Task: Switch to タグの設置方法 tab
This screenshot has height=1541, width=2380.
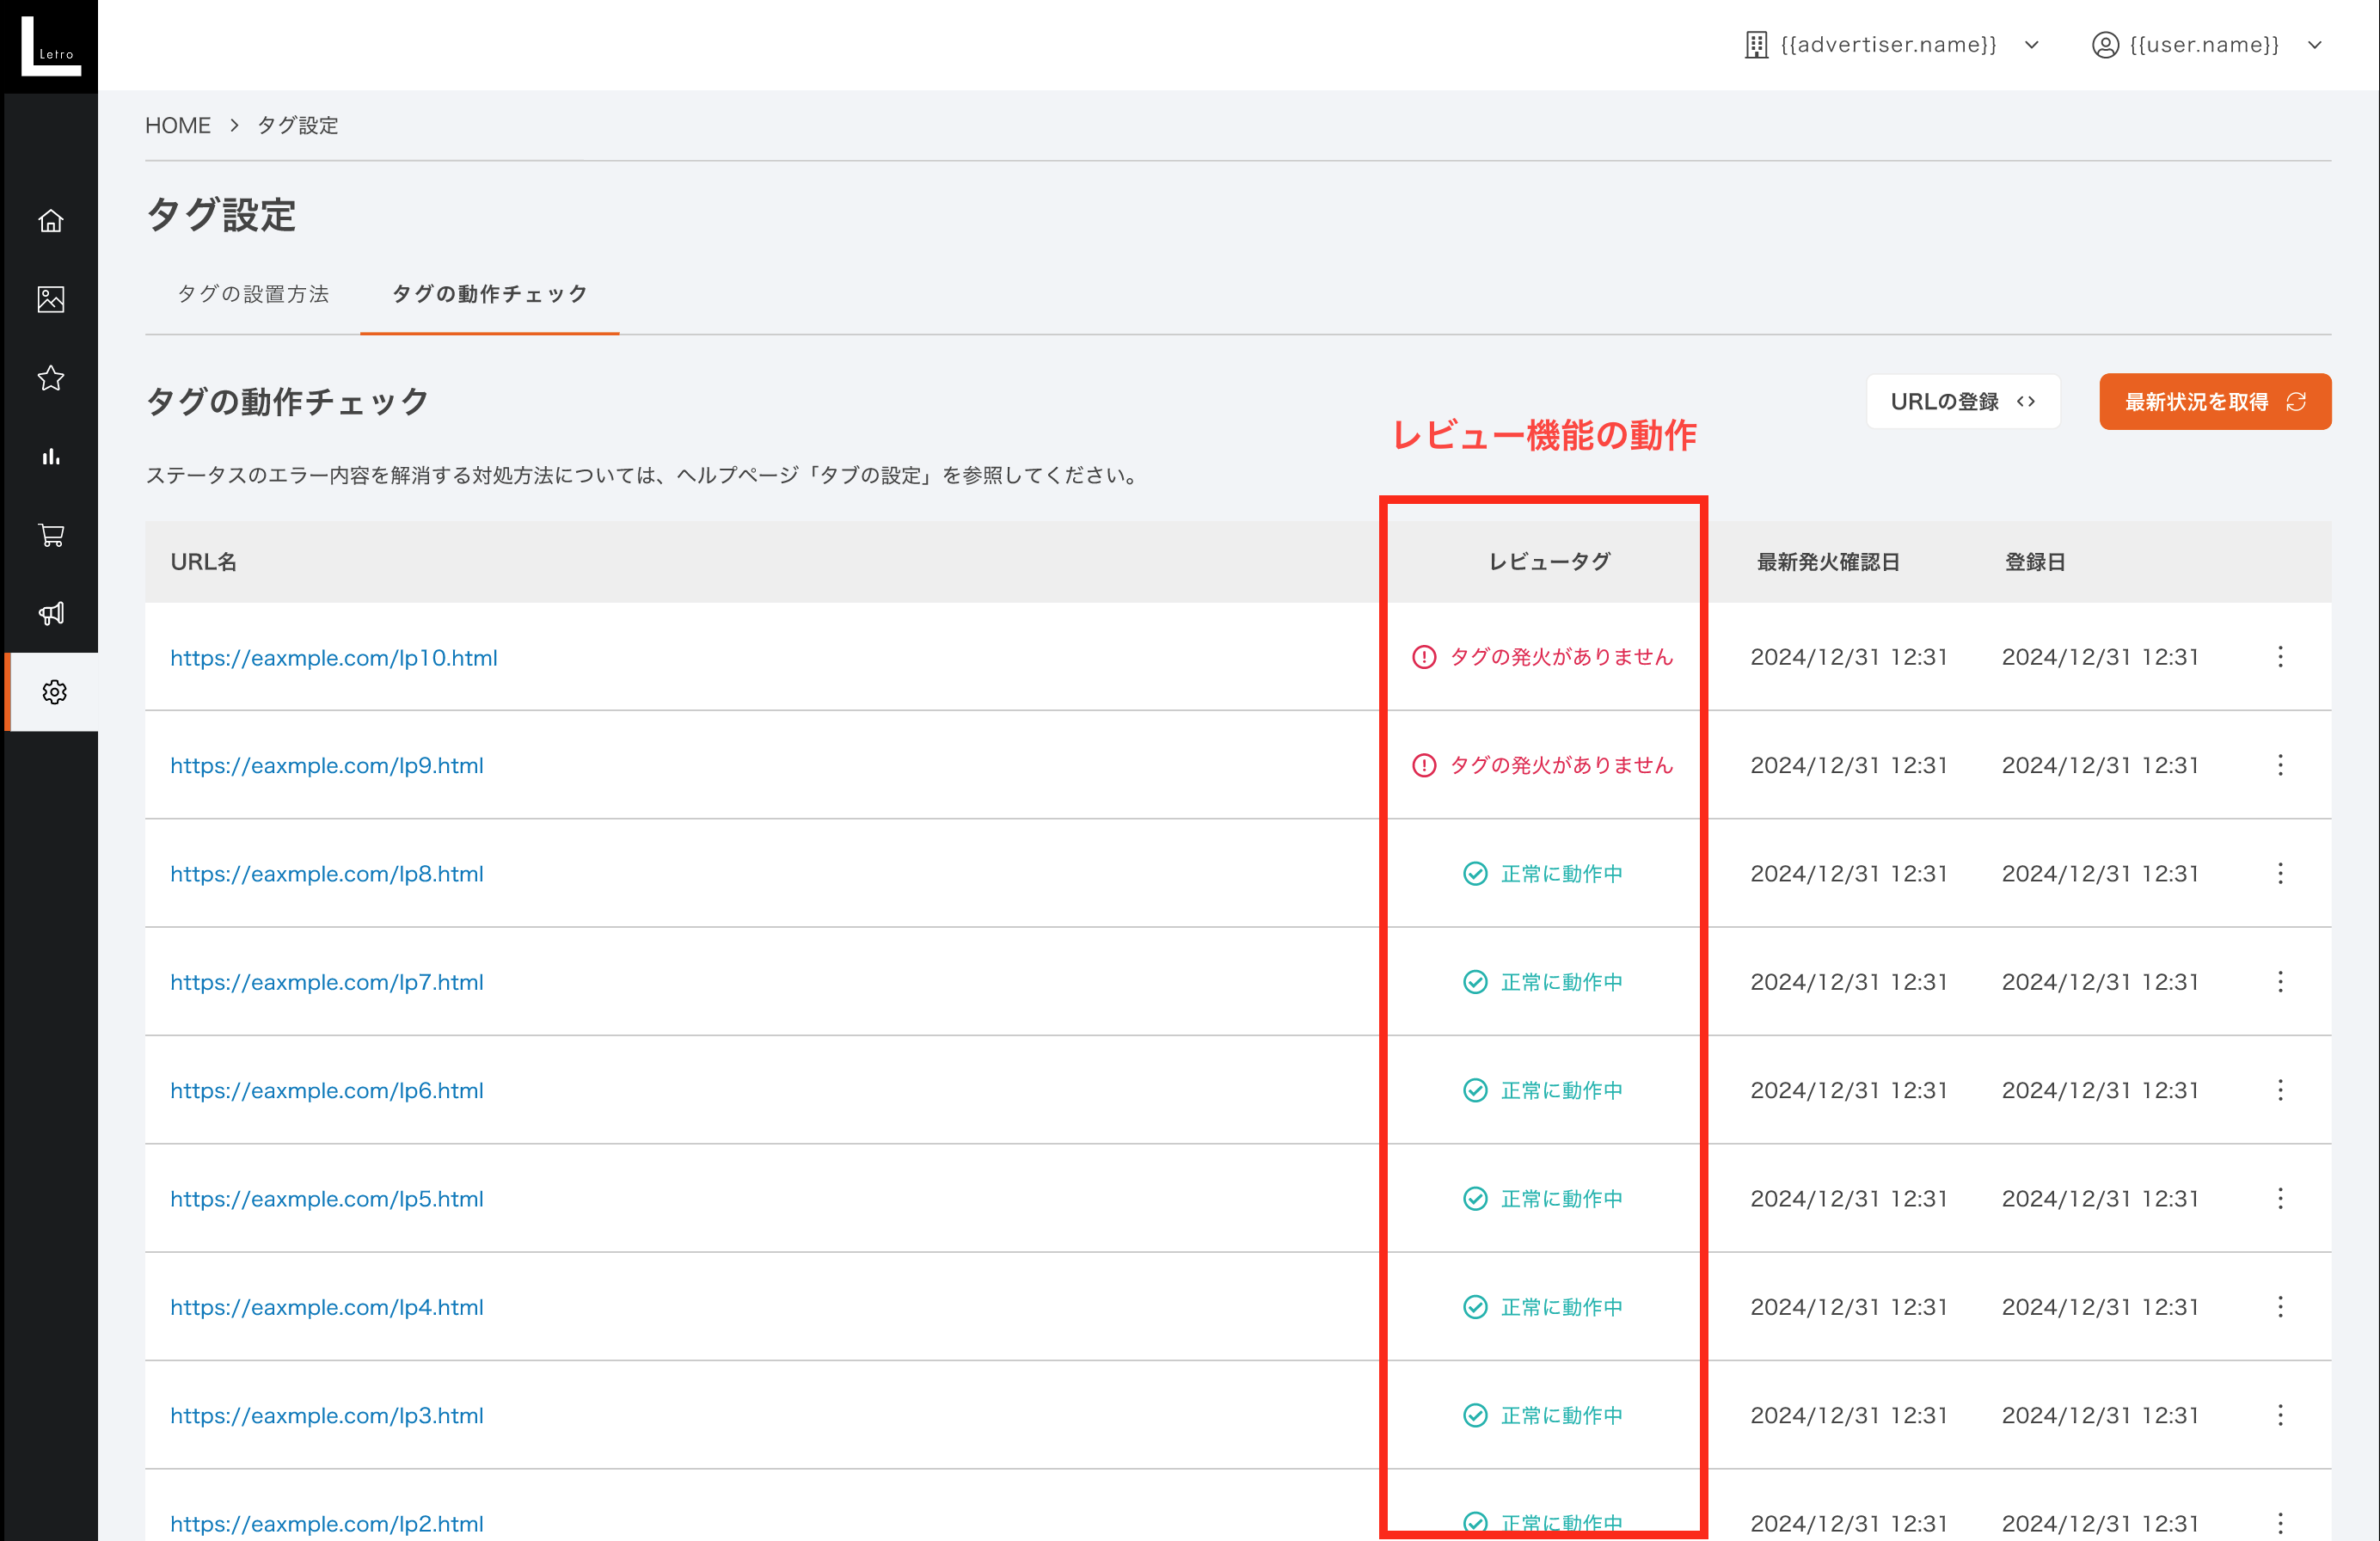Action: (x=253, y=294)
